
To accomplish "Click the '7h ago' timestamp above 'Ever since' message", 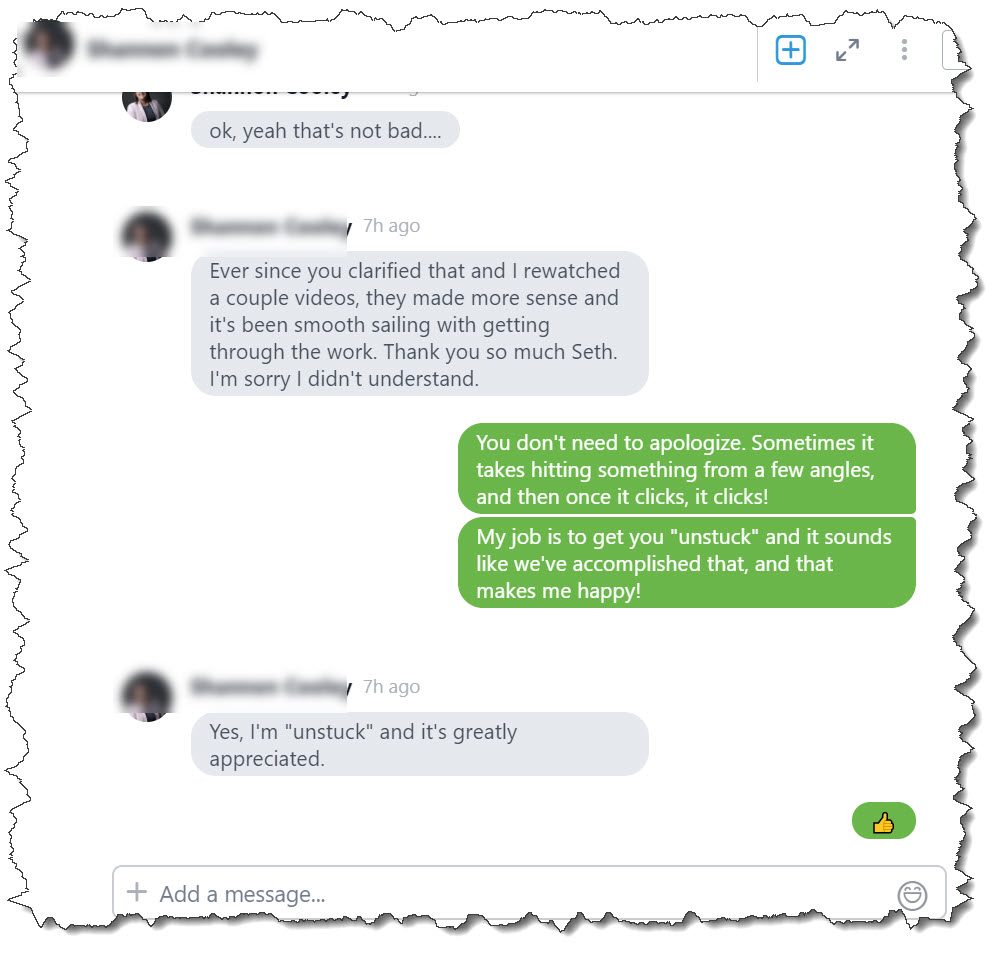I will (391, 226).
